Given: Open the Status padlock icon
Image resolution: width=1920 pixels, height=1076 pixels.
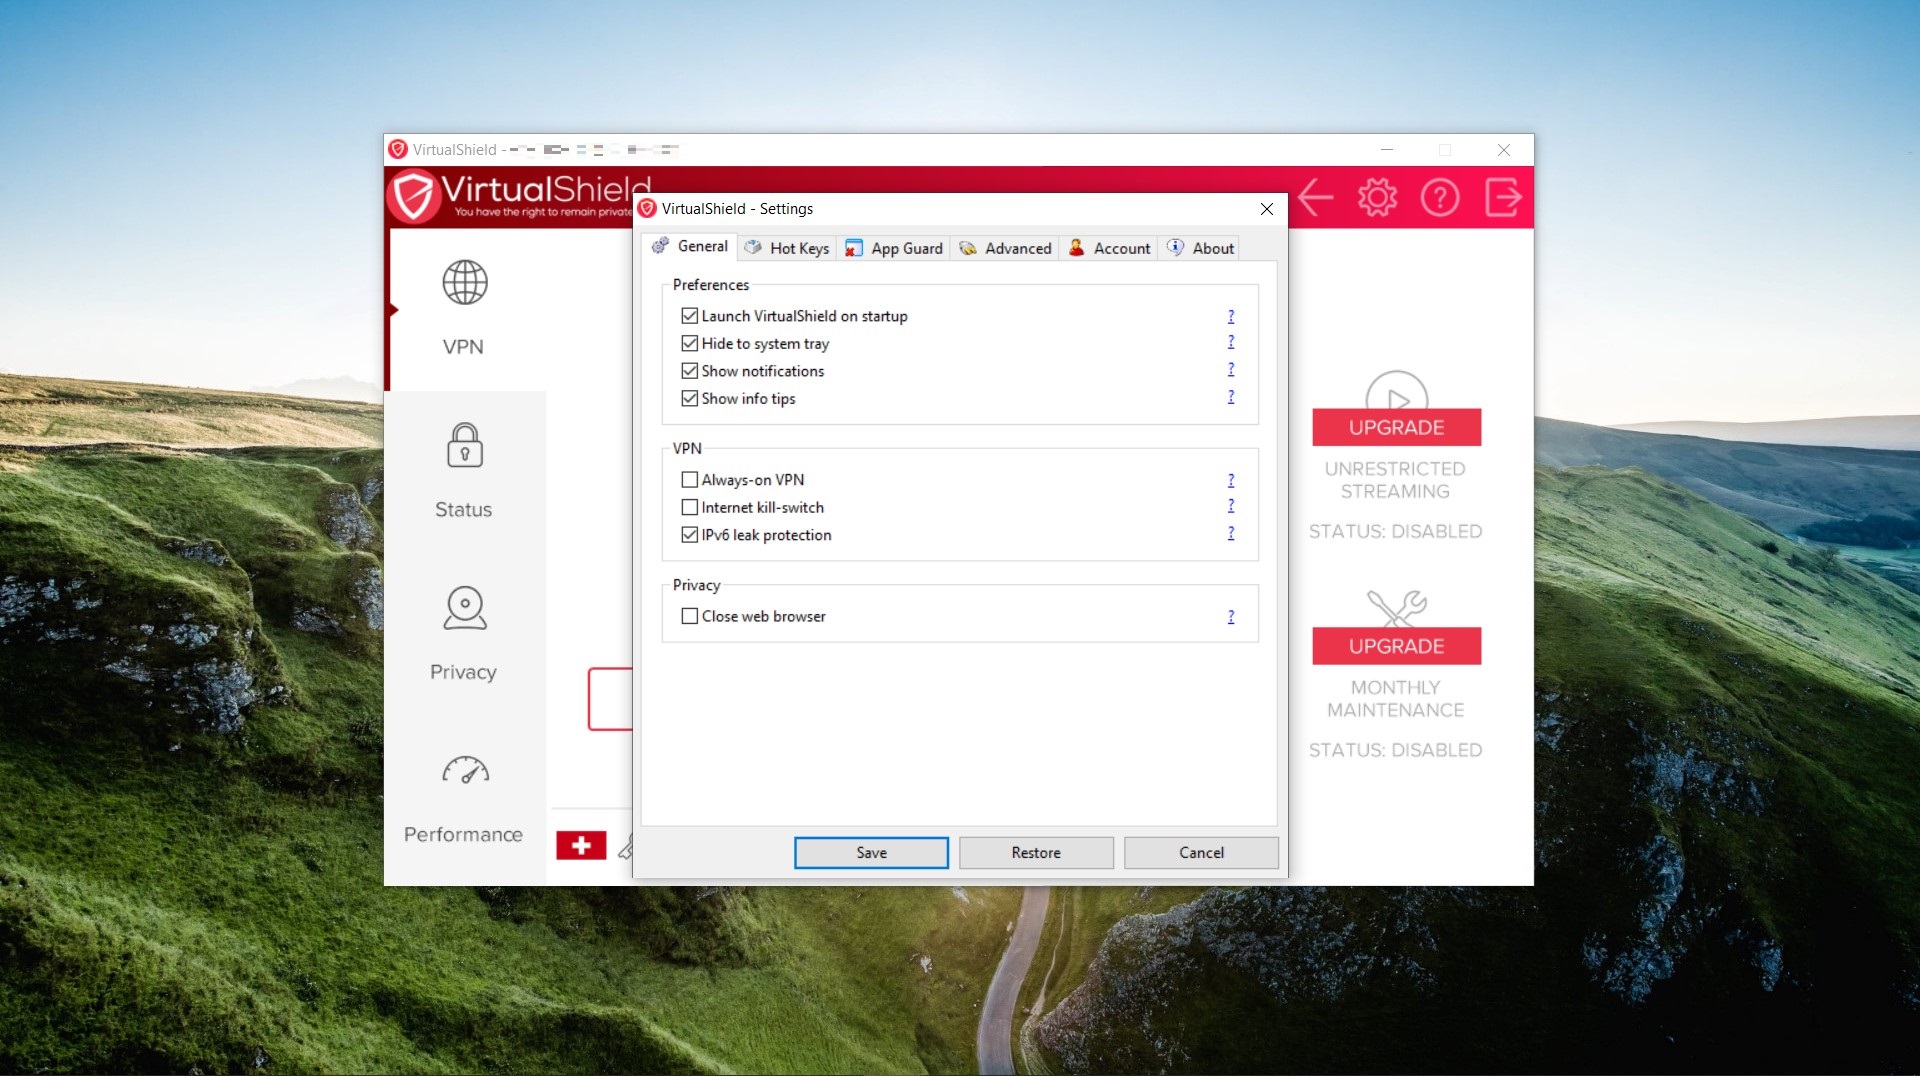Looking at the screenshot, I should [464, 445].
